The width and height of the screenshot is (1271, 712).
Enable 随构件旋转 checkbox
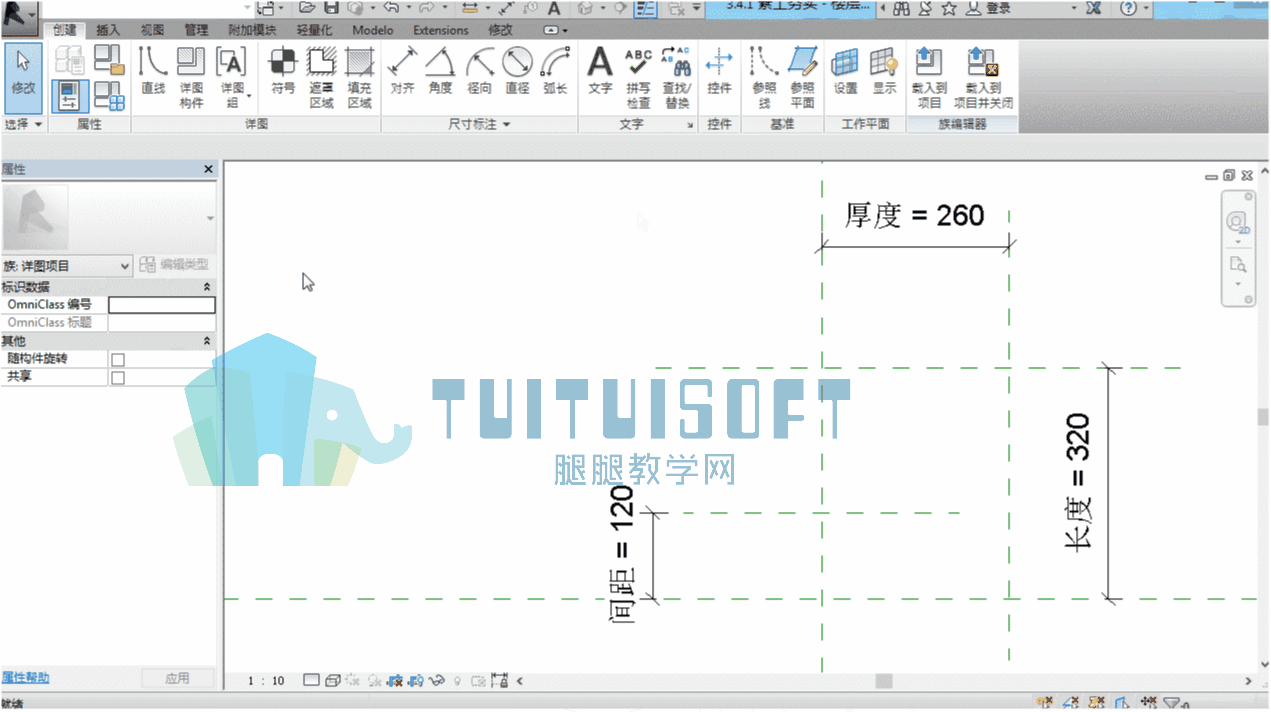click(118, 359)
